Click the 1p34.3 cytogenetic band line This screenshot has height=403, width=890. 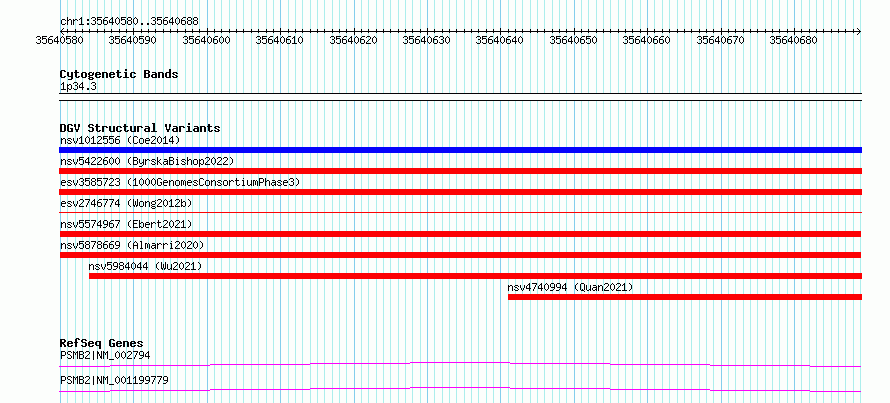tap(460, 97)
